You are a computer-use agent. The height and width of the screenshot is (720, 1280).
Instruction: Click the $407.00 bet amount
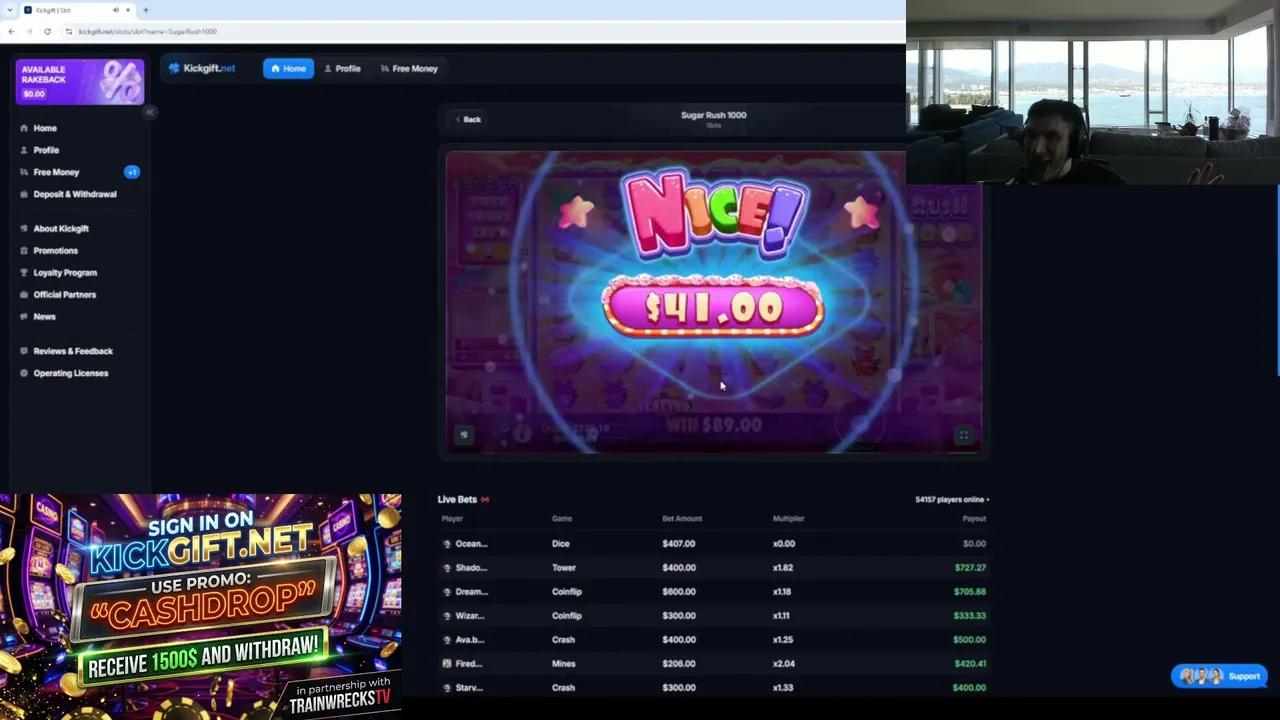(x=678, y=544)
